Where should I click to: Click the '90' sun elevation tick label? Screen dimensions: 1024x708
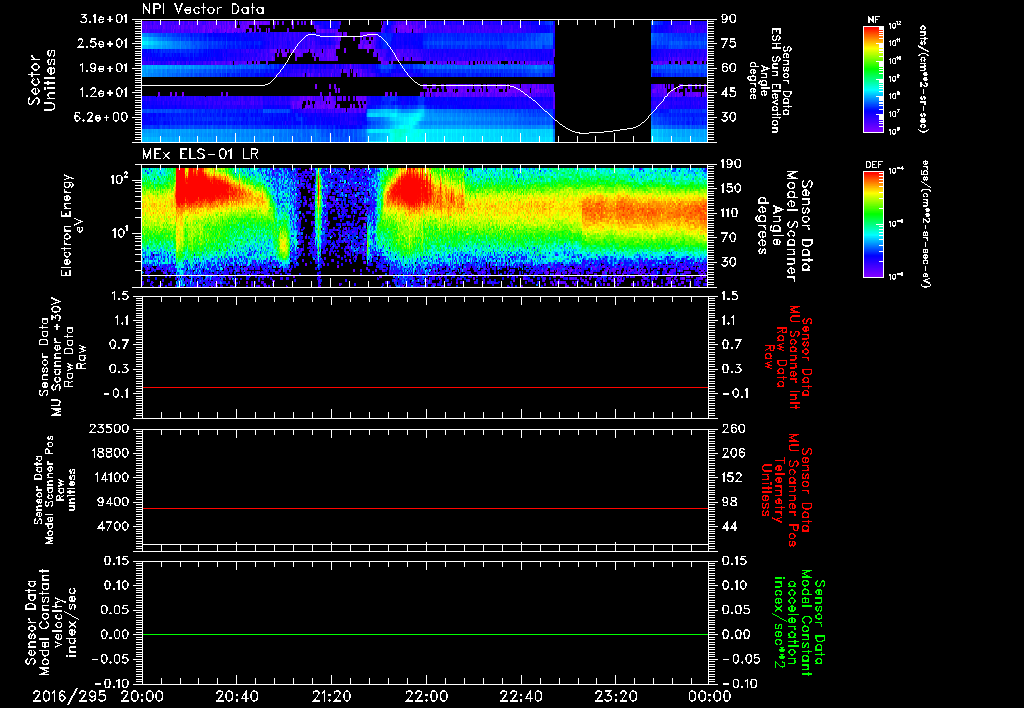coord(728,19)
